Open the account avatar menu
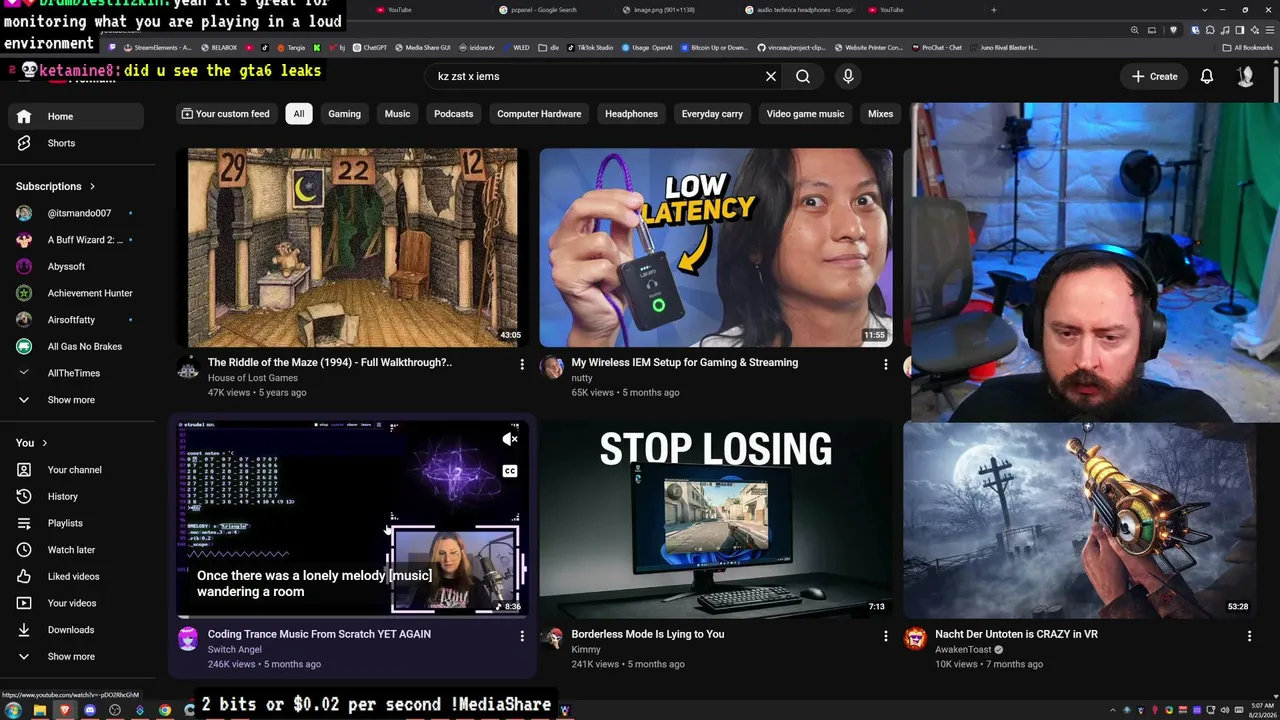Image resolution: width=1280 pixels, height=720 pixels. click(x=1245, y=76)
